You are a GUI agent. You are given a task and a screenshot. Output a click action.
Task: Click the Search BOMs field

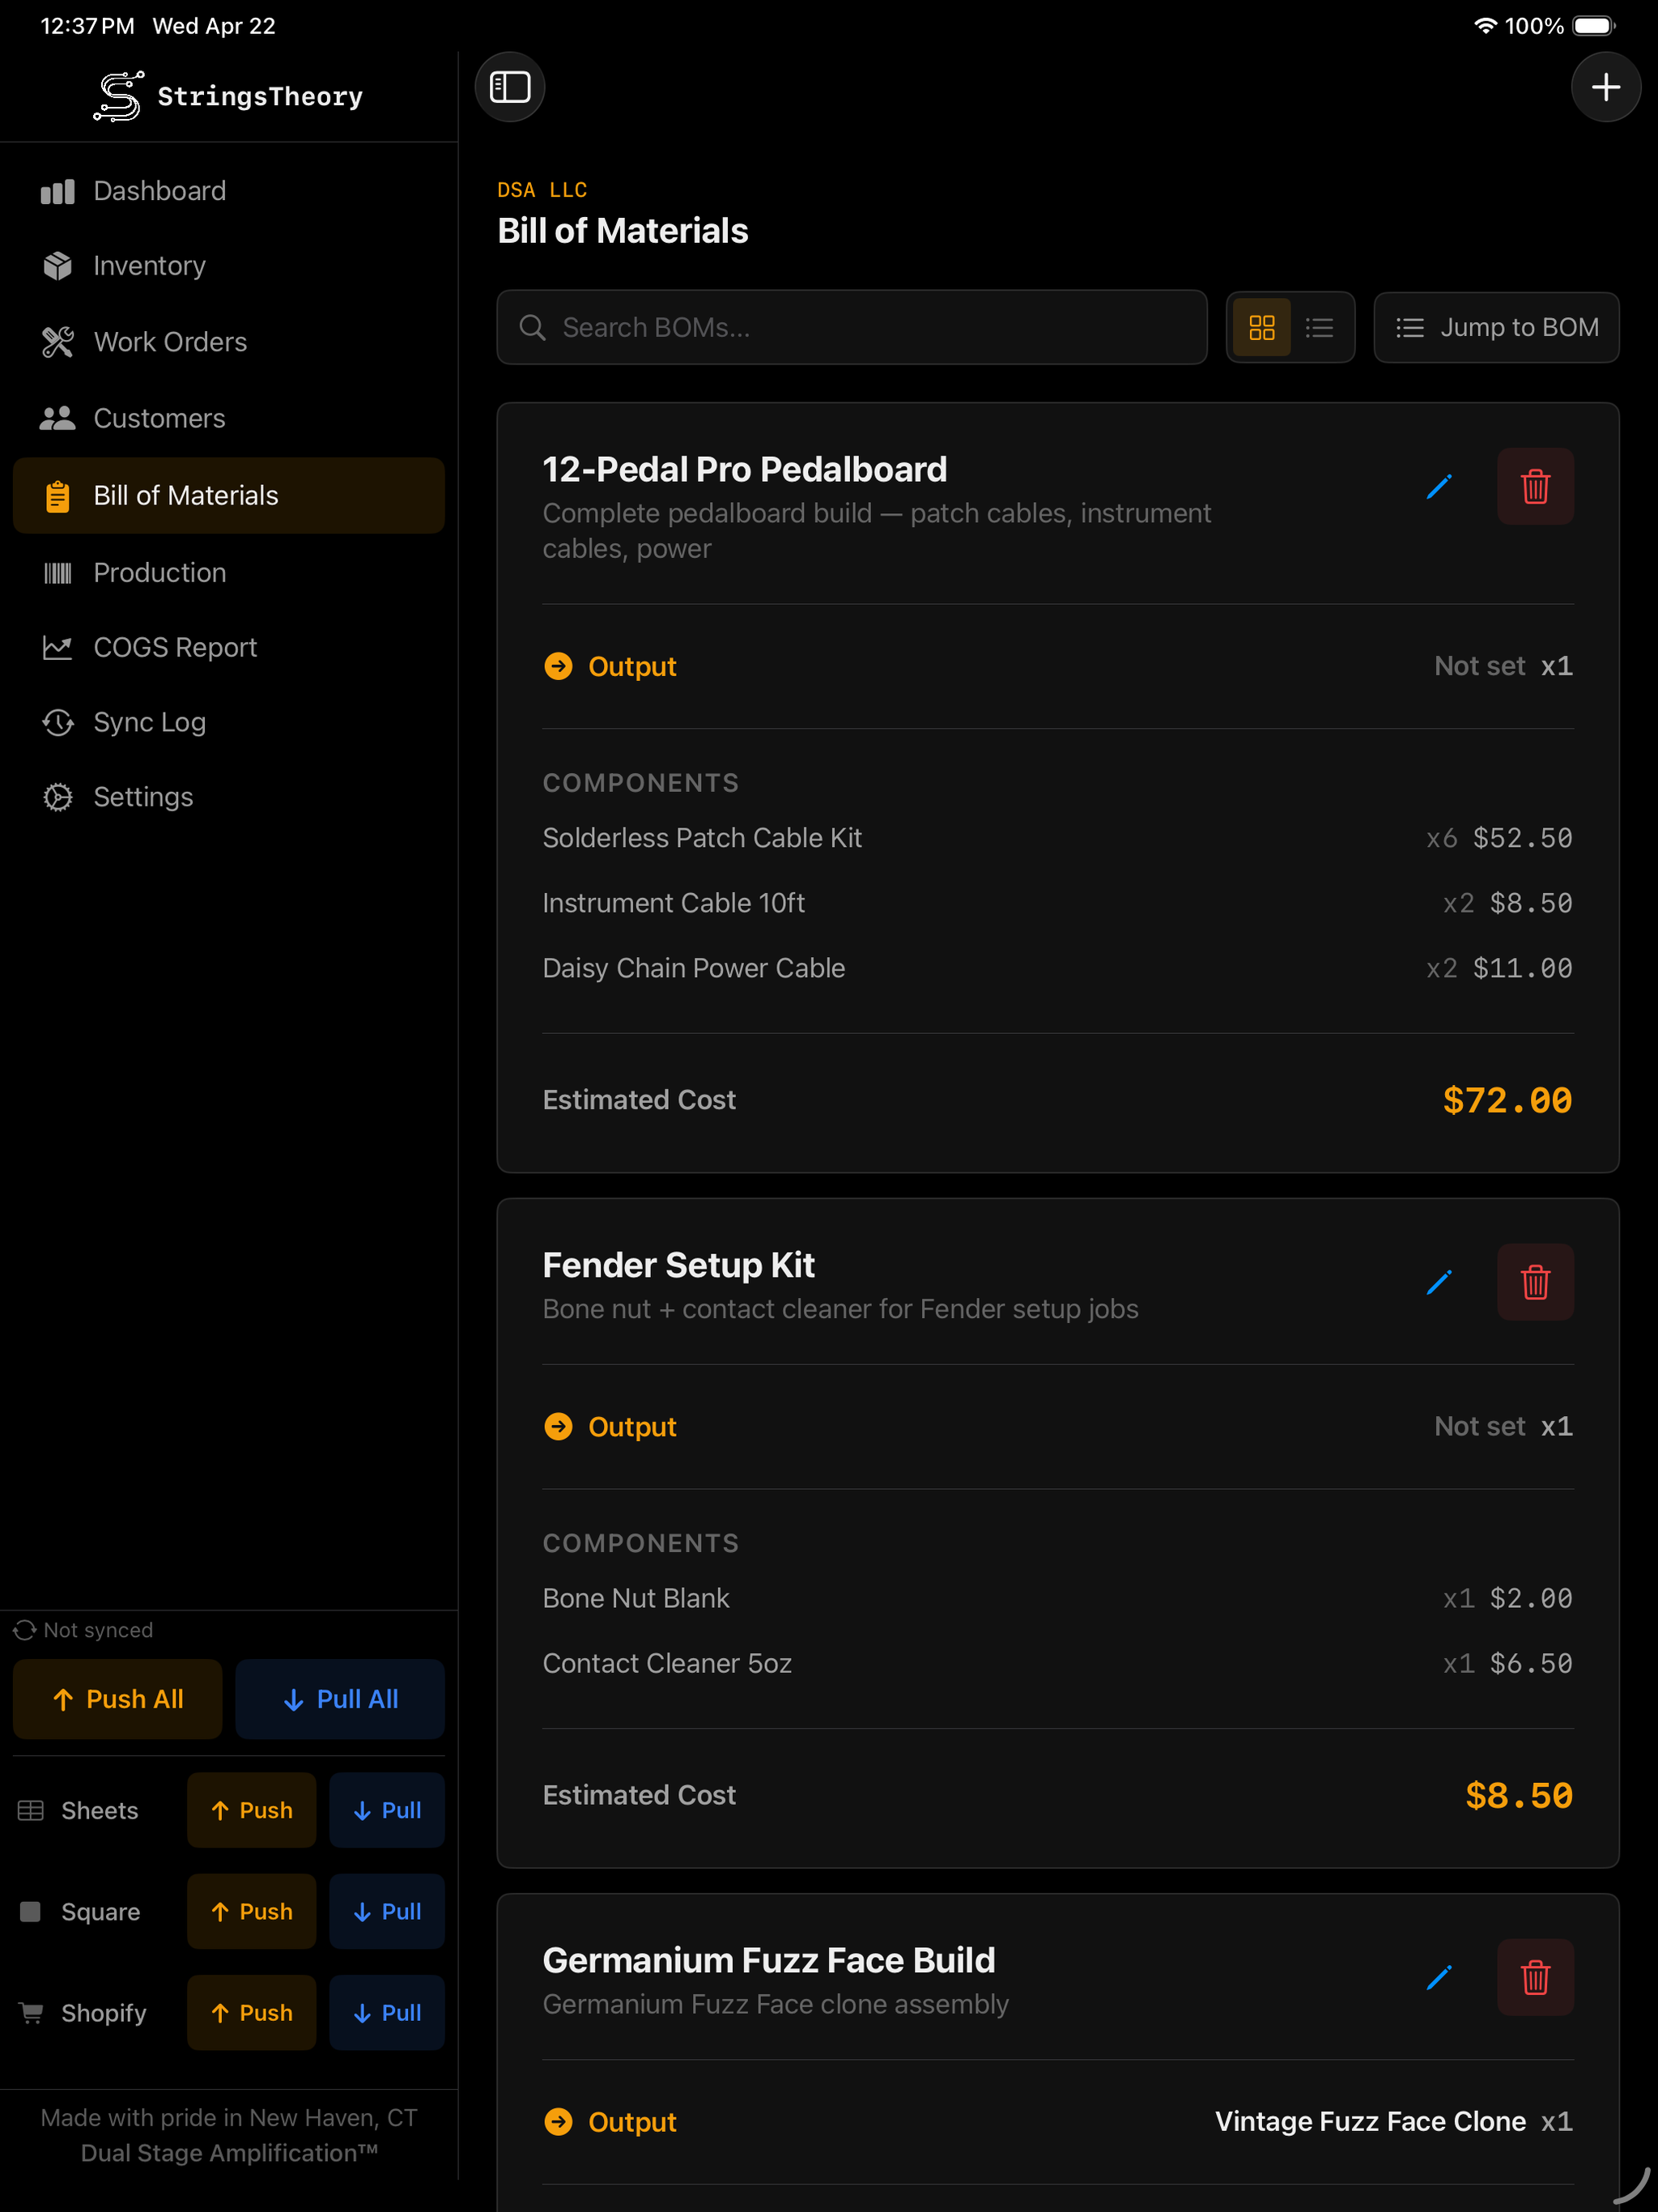click(x=851, y=327)
